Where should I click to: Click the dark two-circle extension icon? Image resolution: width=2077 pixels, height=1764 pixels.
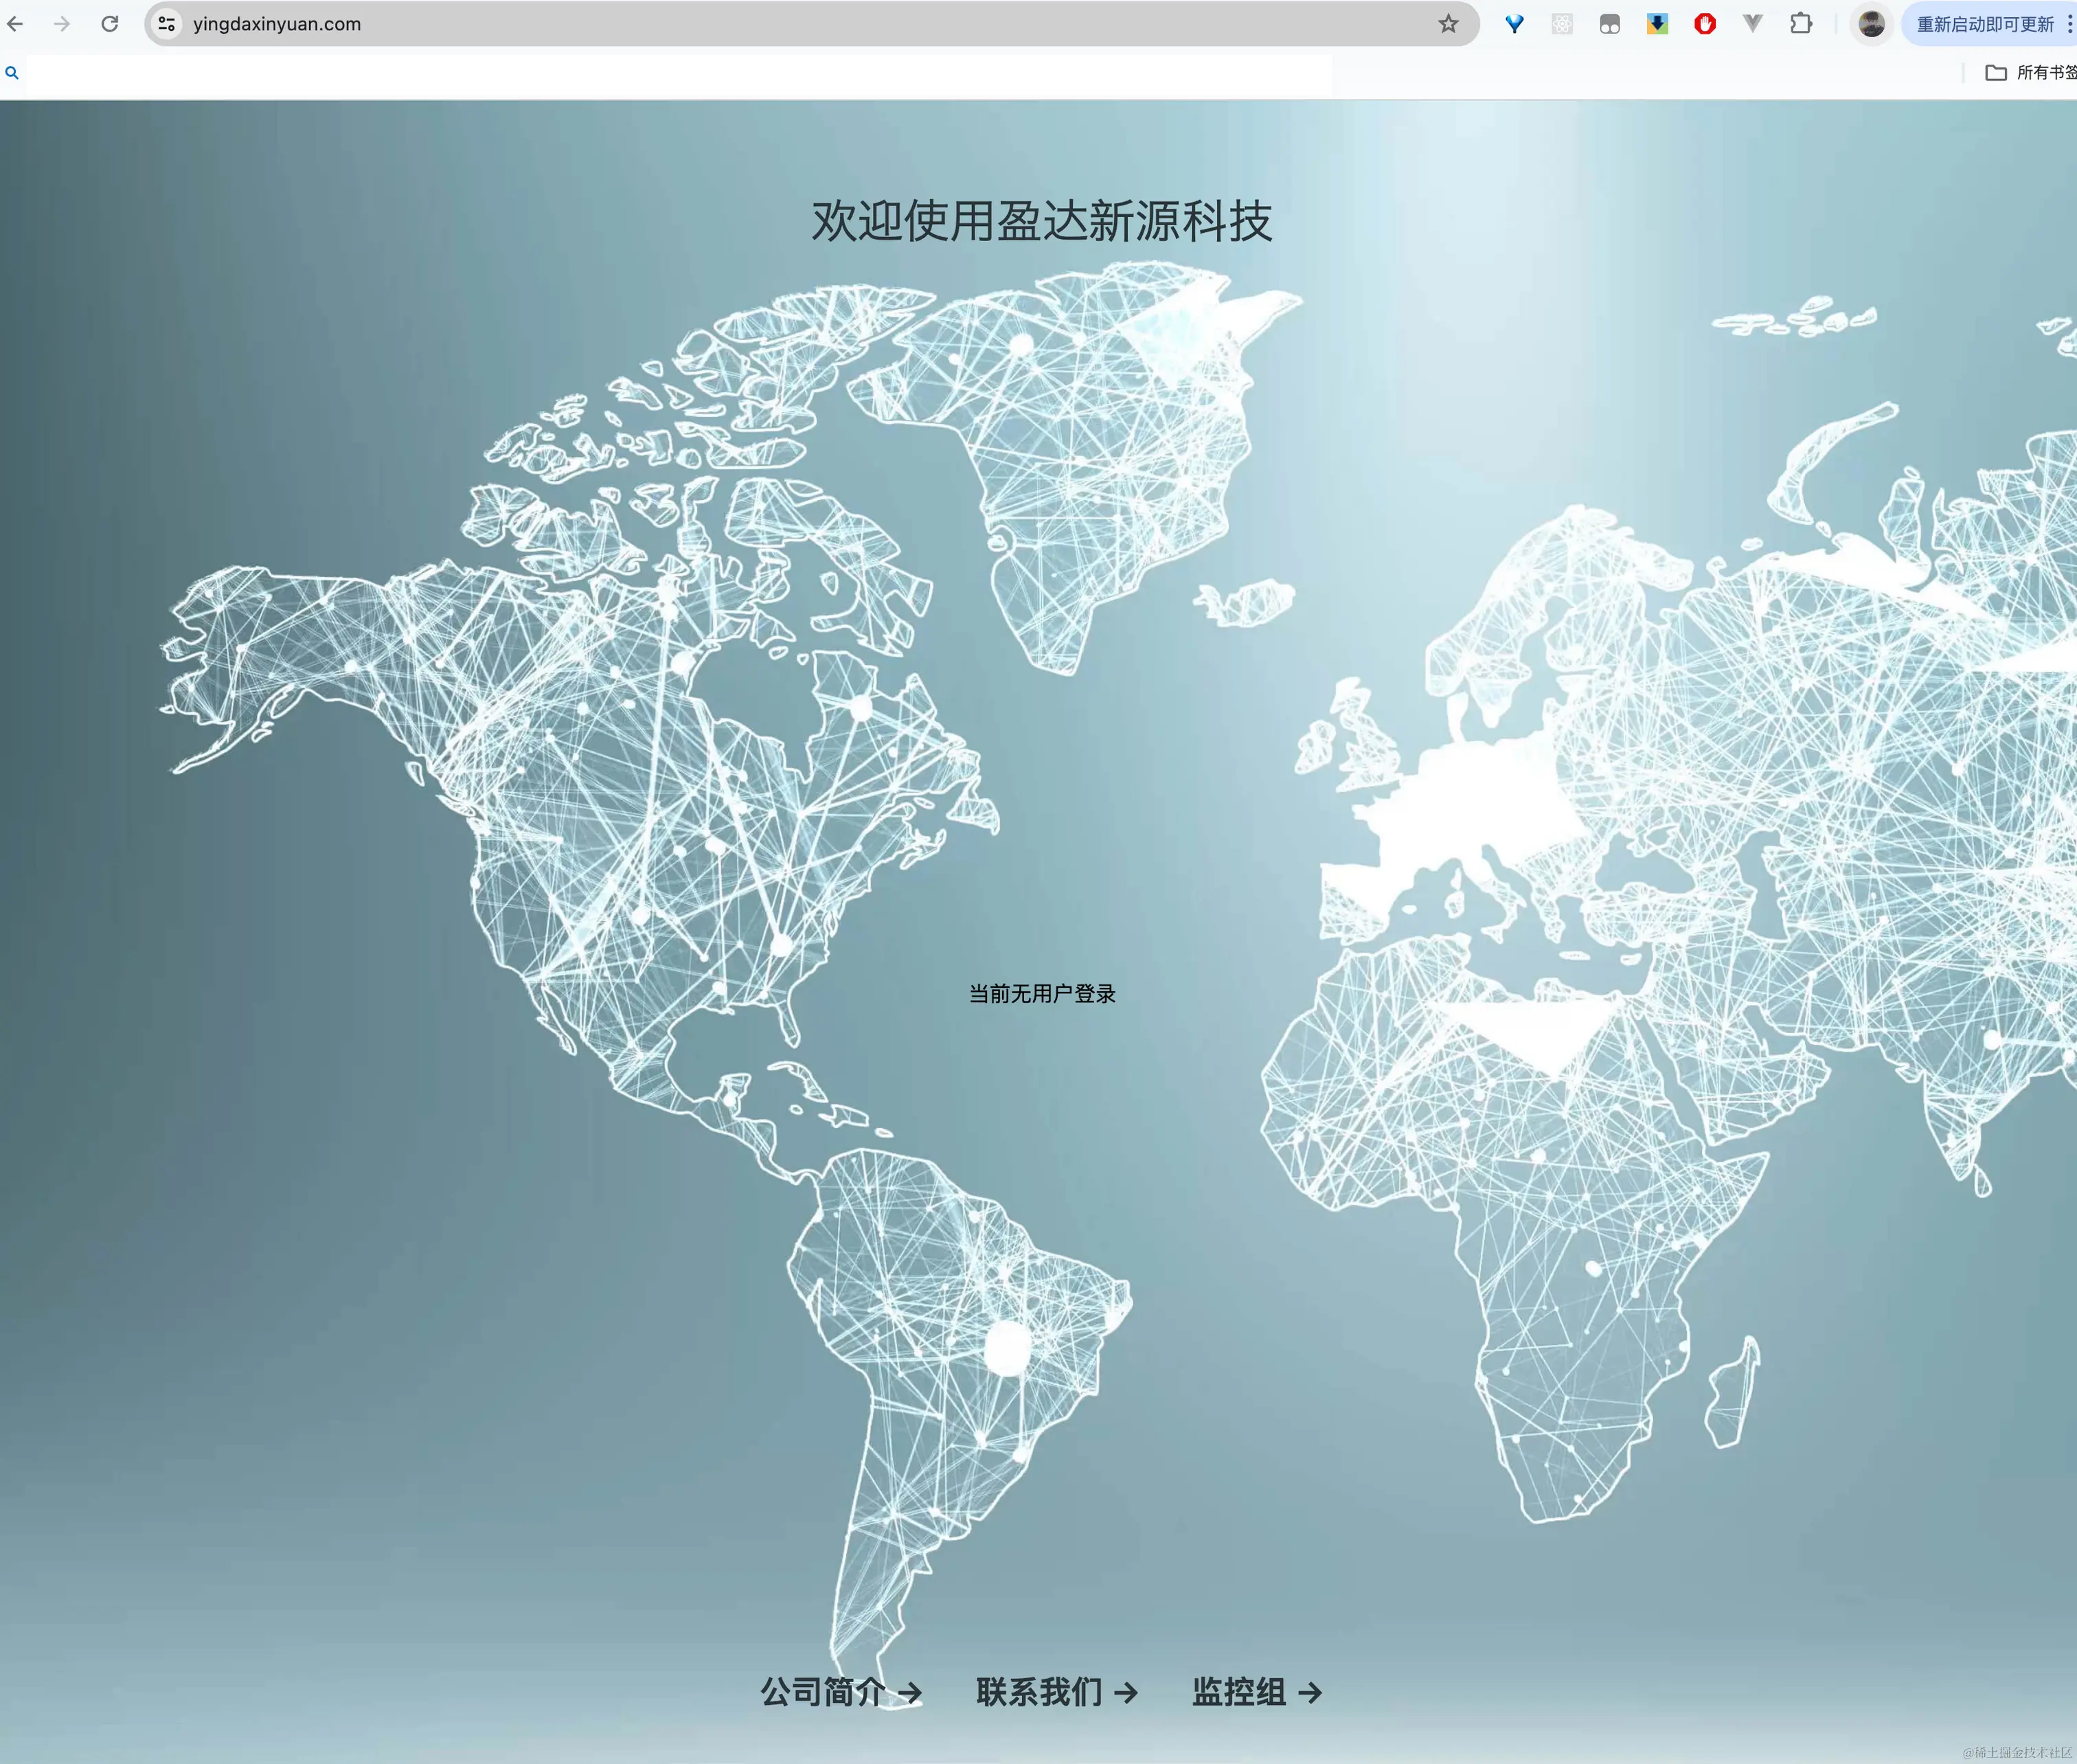pos(1609,23)
